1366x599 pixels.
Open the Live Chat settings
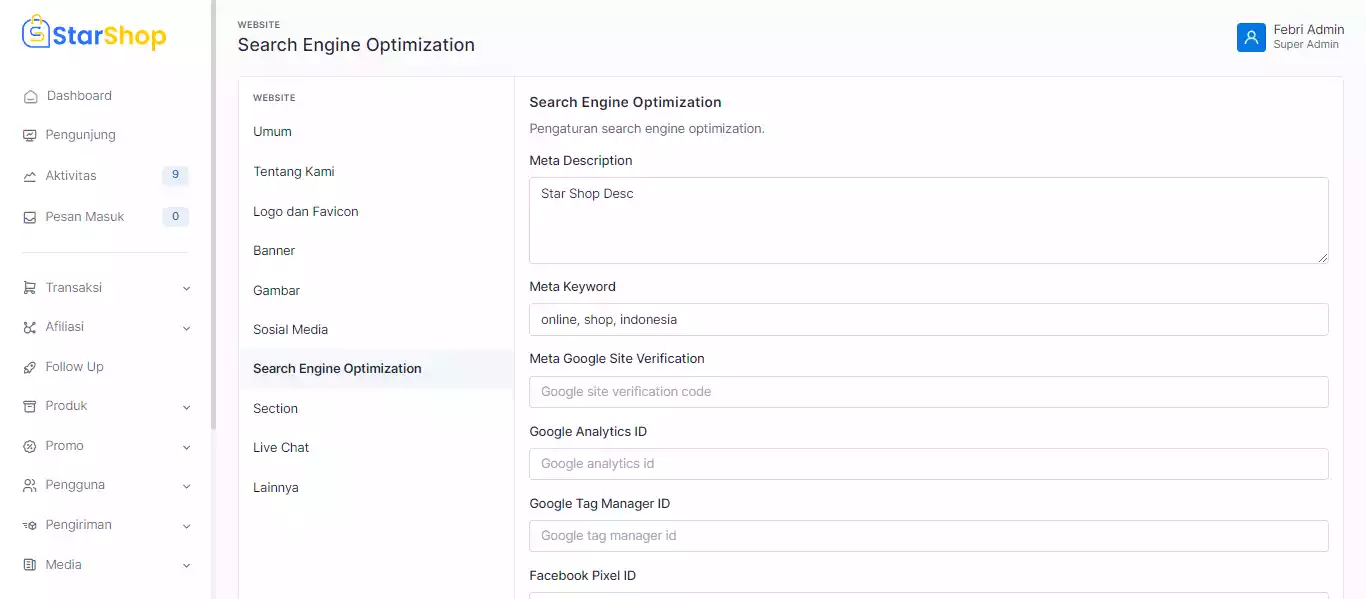coord(281,448)
